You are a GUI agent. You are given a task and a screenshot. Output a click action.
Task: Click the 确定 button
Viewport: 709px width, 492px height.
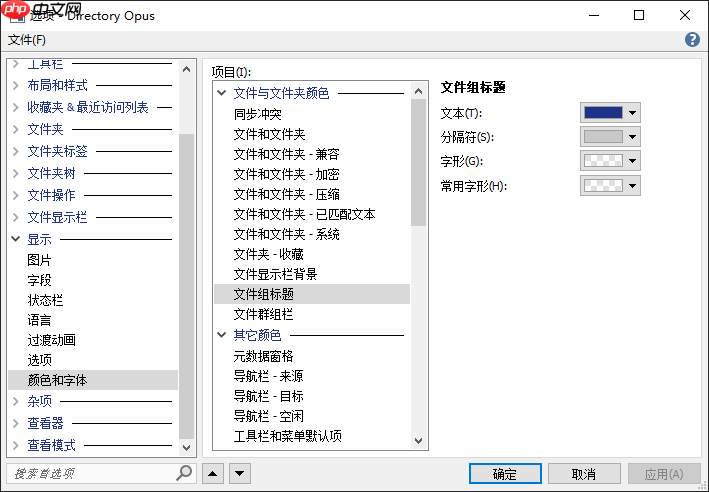click(x=505, y=474)
